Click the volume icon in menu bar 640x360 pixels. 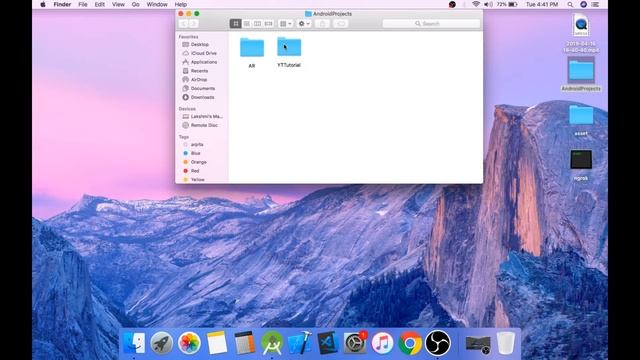tap(488, 4)
